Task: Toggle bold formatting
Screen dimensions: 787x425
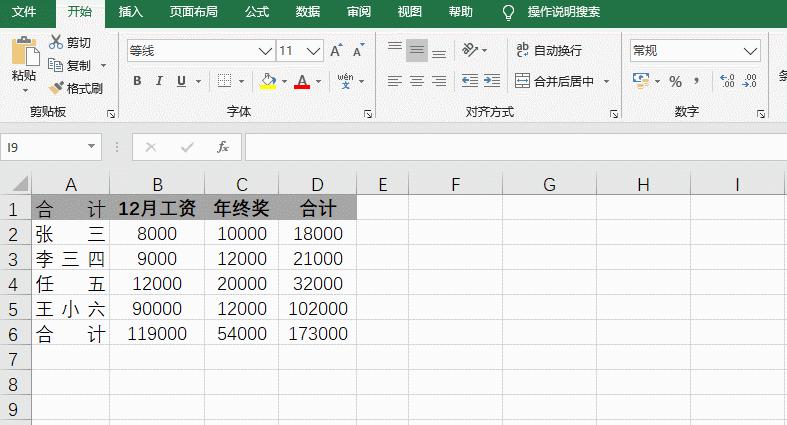Action: [x=137, y=81]
